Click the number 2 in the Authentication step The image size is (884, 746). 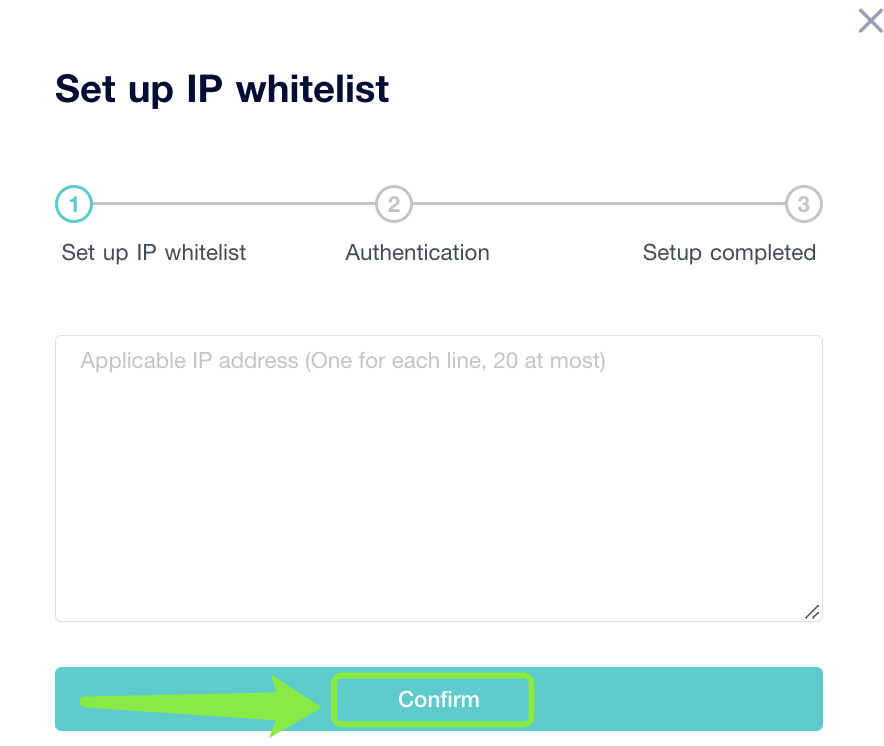click(x=394, y=205)
